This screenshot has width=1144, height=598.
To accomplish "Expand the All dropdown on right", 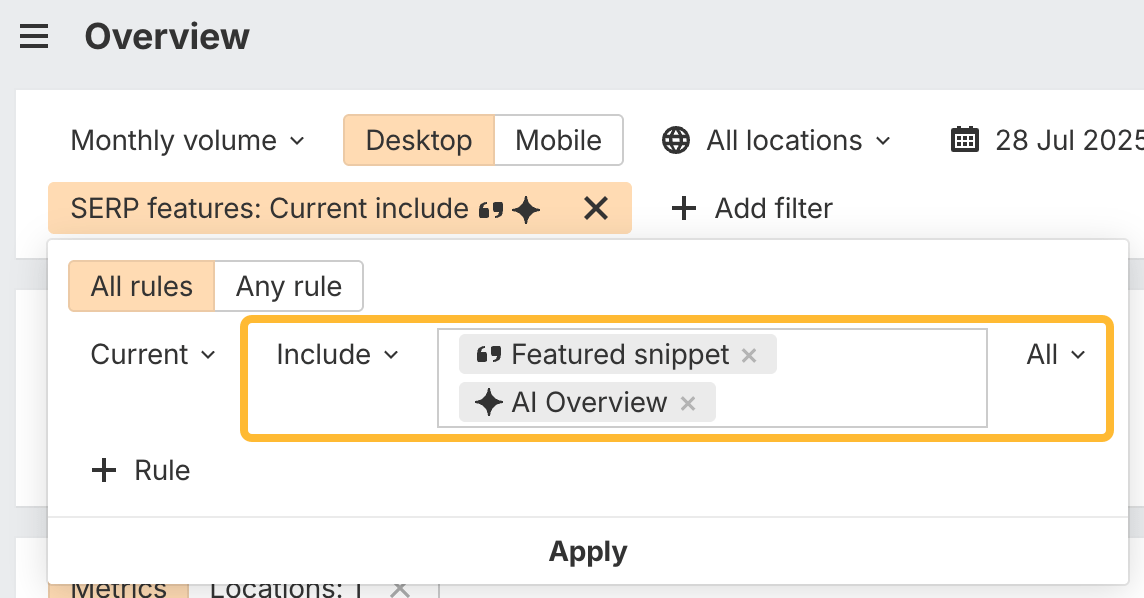I will point(1055,355).
